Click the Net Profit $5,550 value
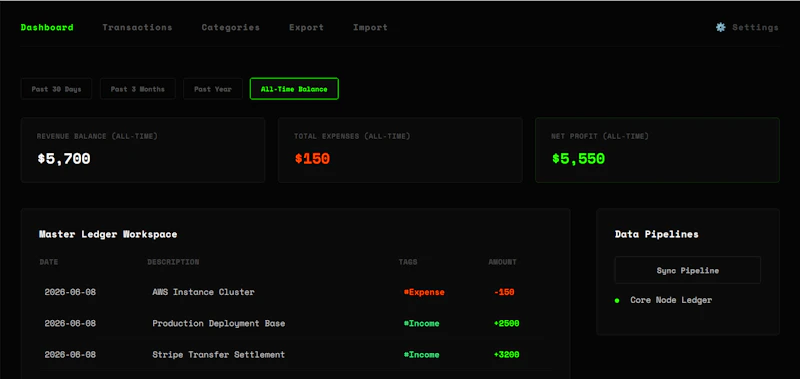Viewport: 800px width, 379px height. click(578, 159)
